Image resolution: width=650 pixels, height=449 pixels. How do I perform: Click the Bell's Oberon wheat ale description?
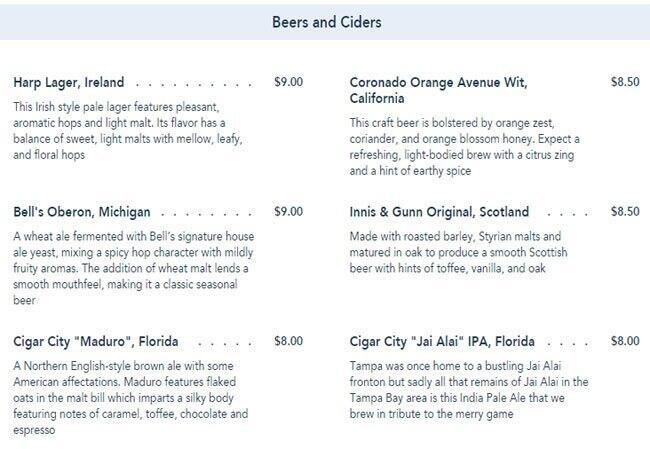(x=133, y=268)
